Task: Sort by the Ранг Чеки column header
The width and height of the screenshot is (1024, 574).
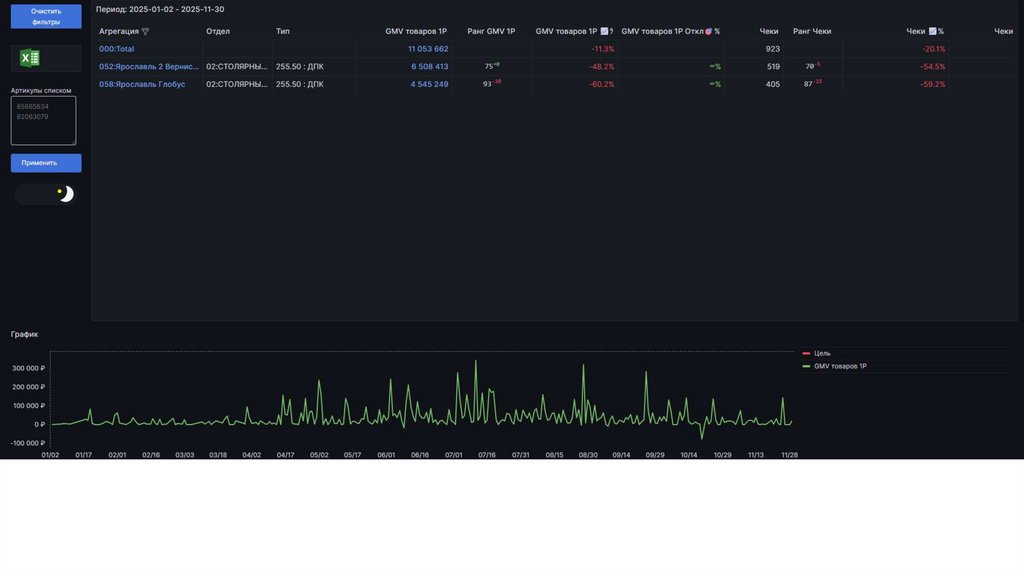Action: [811, 31]
